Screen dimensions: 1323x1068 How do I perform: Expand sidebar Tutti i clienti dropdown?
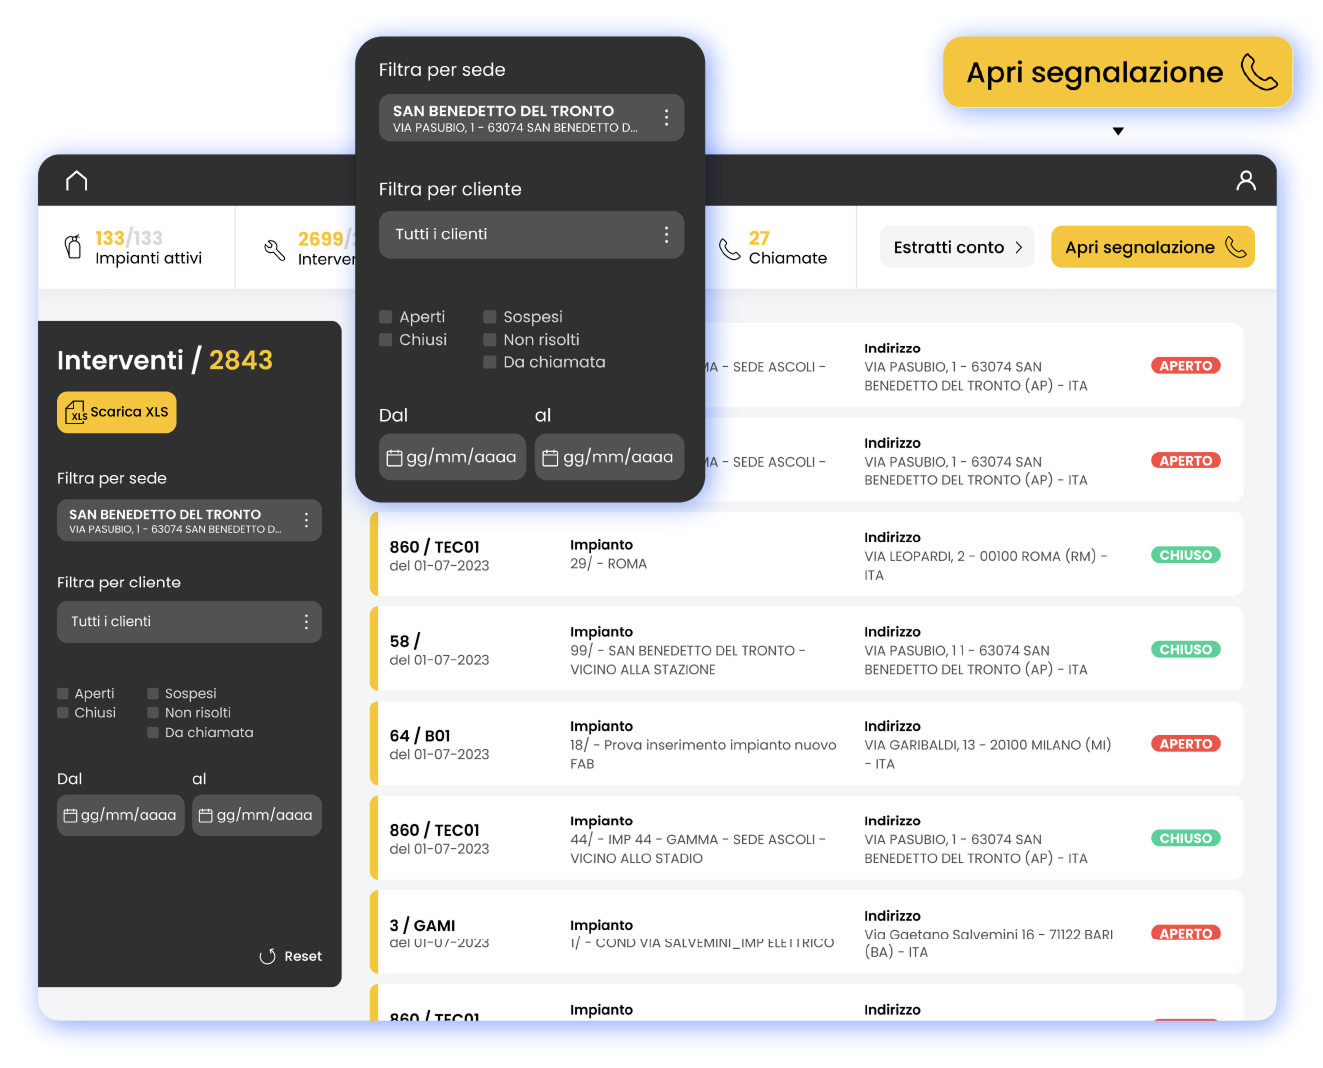pos(189,622)
